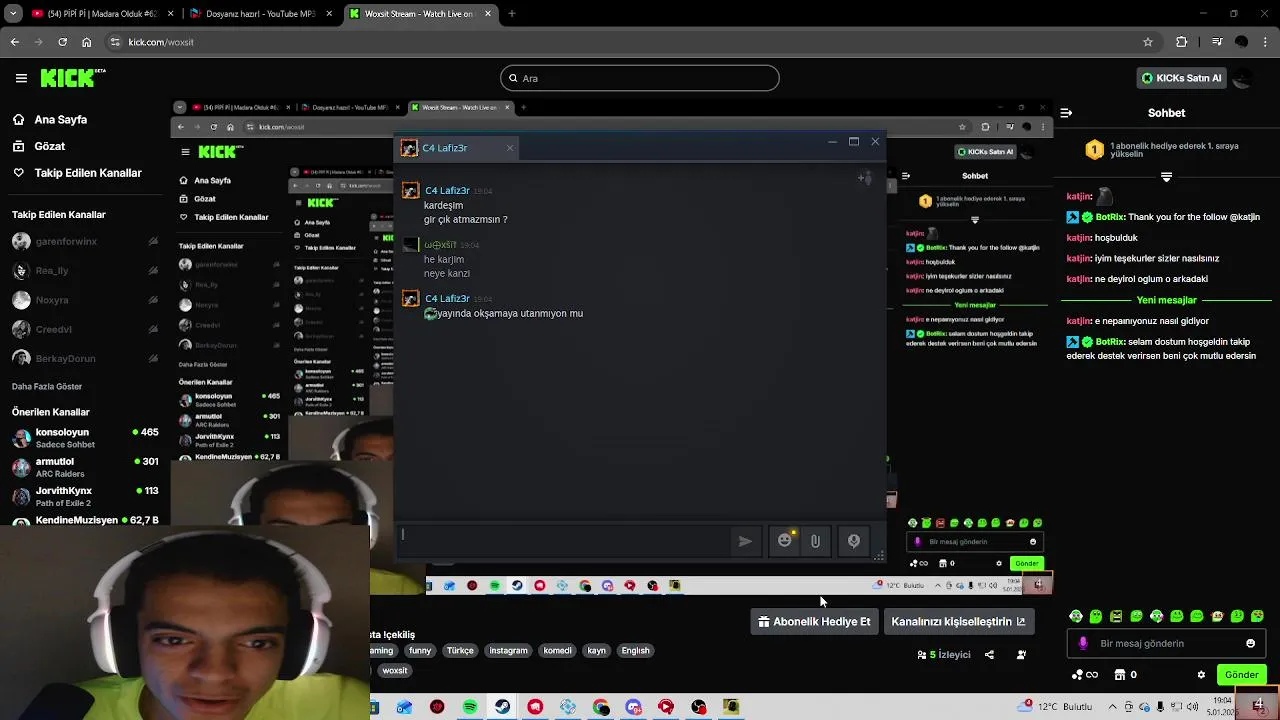Open Spotify from the taskbar
1280x720 pixels.
tap(470, 707)
